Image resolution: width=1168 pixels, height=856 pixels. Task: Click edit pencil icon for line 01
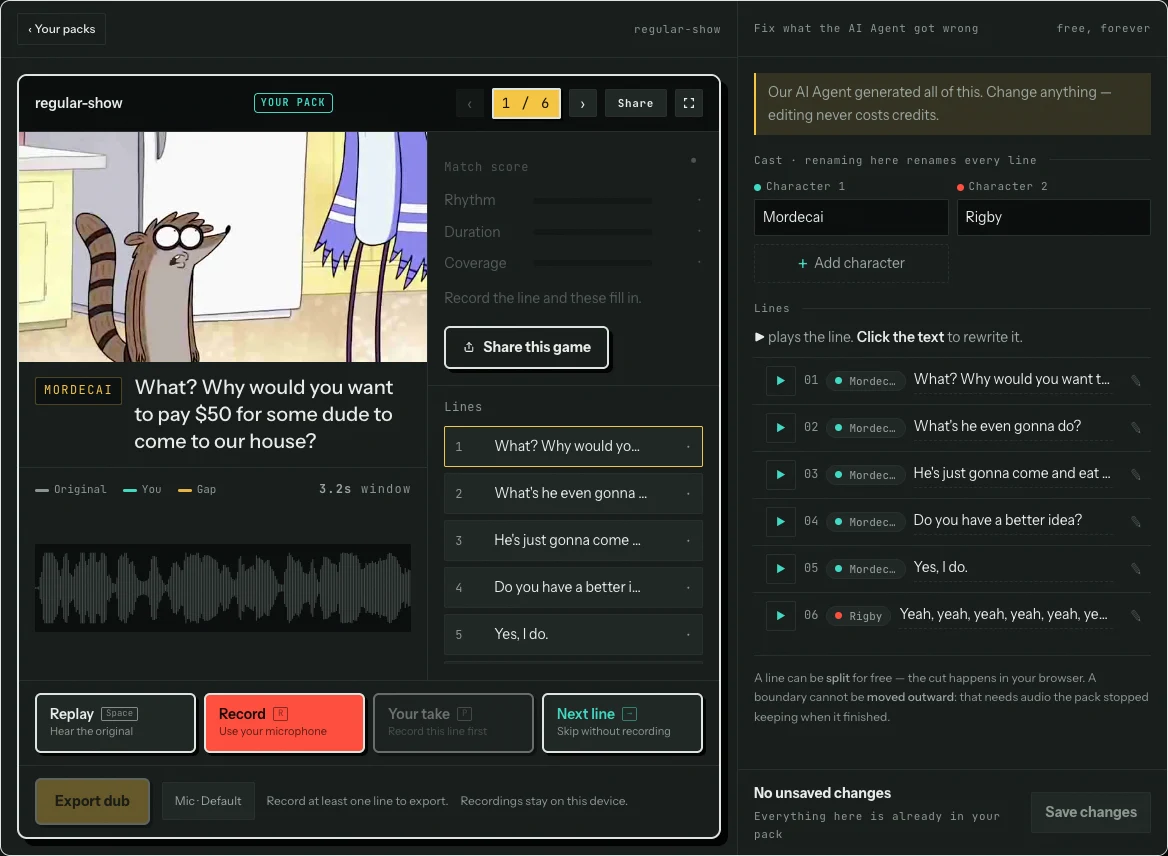click(x=1136, y=381)
